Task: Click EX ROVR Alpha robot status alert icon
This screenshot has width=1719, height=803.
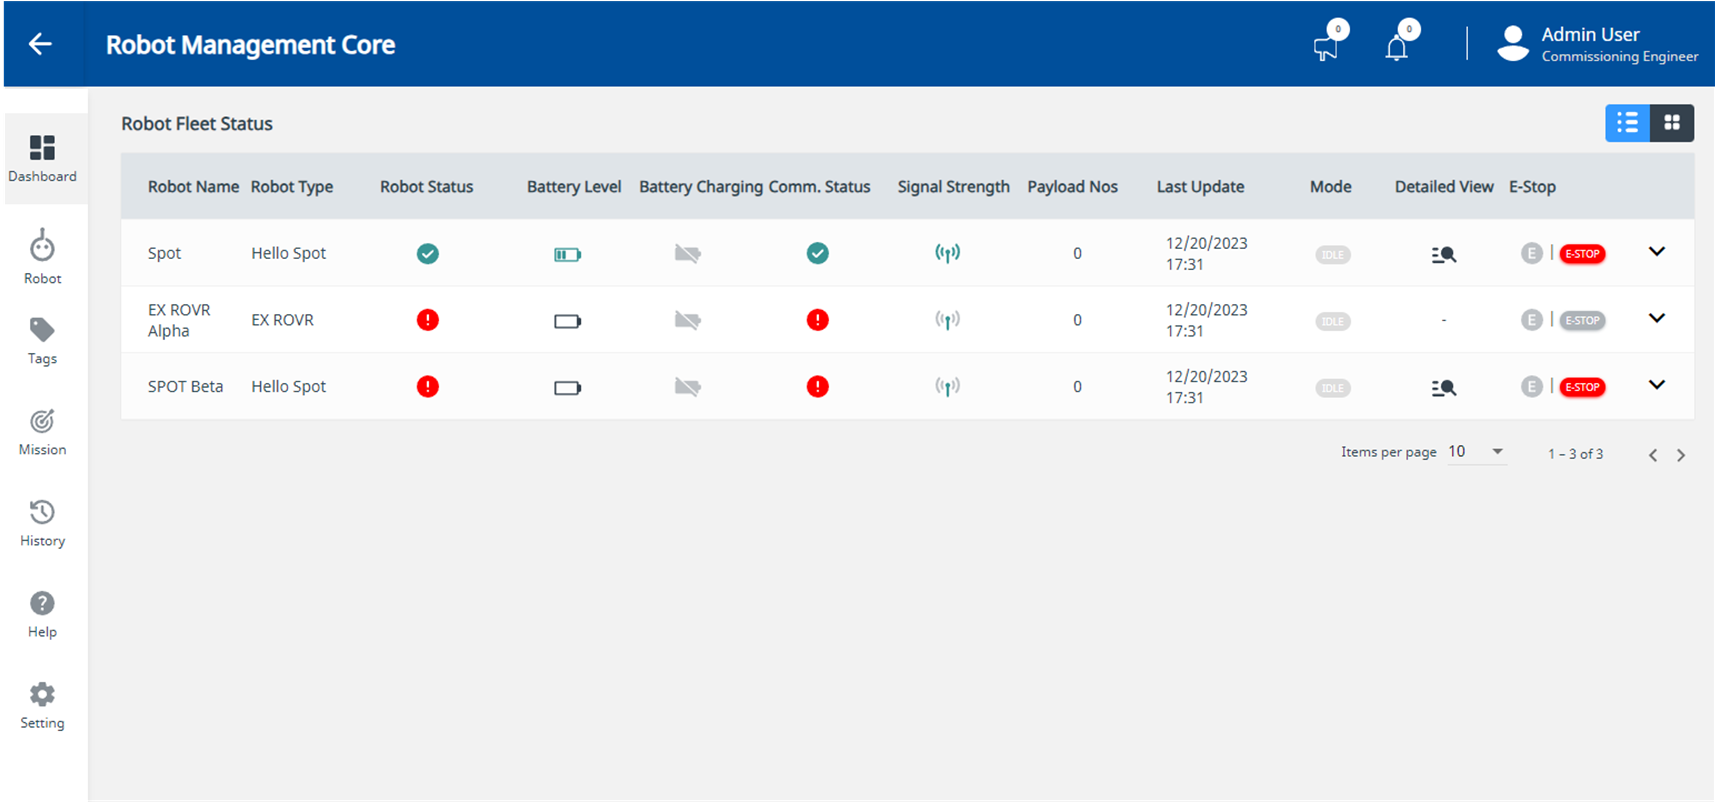Action: (427, 320)
